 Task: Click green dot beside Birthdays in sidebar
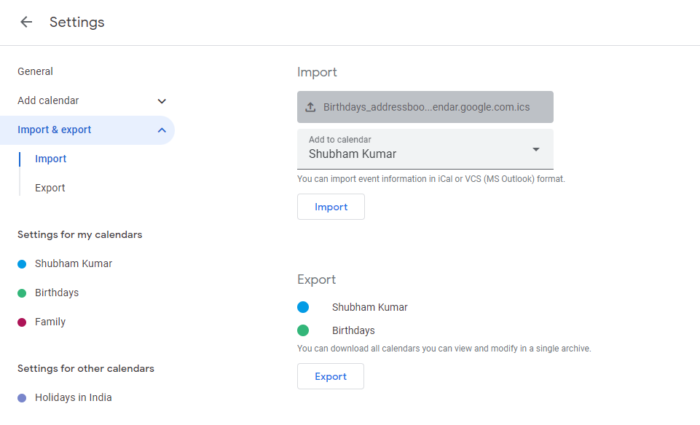[22, 293]
